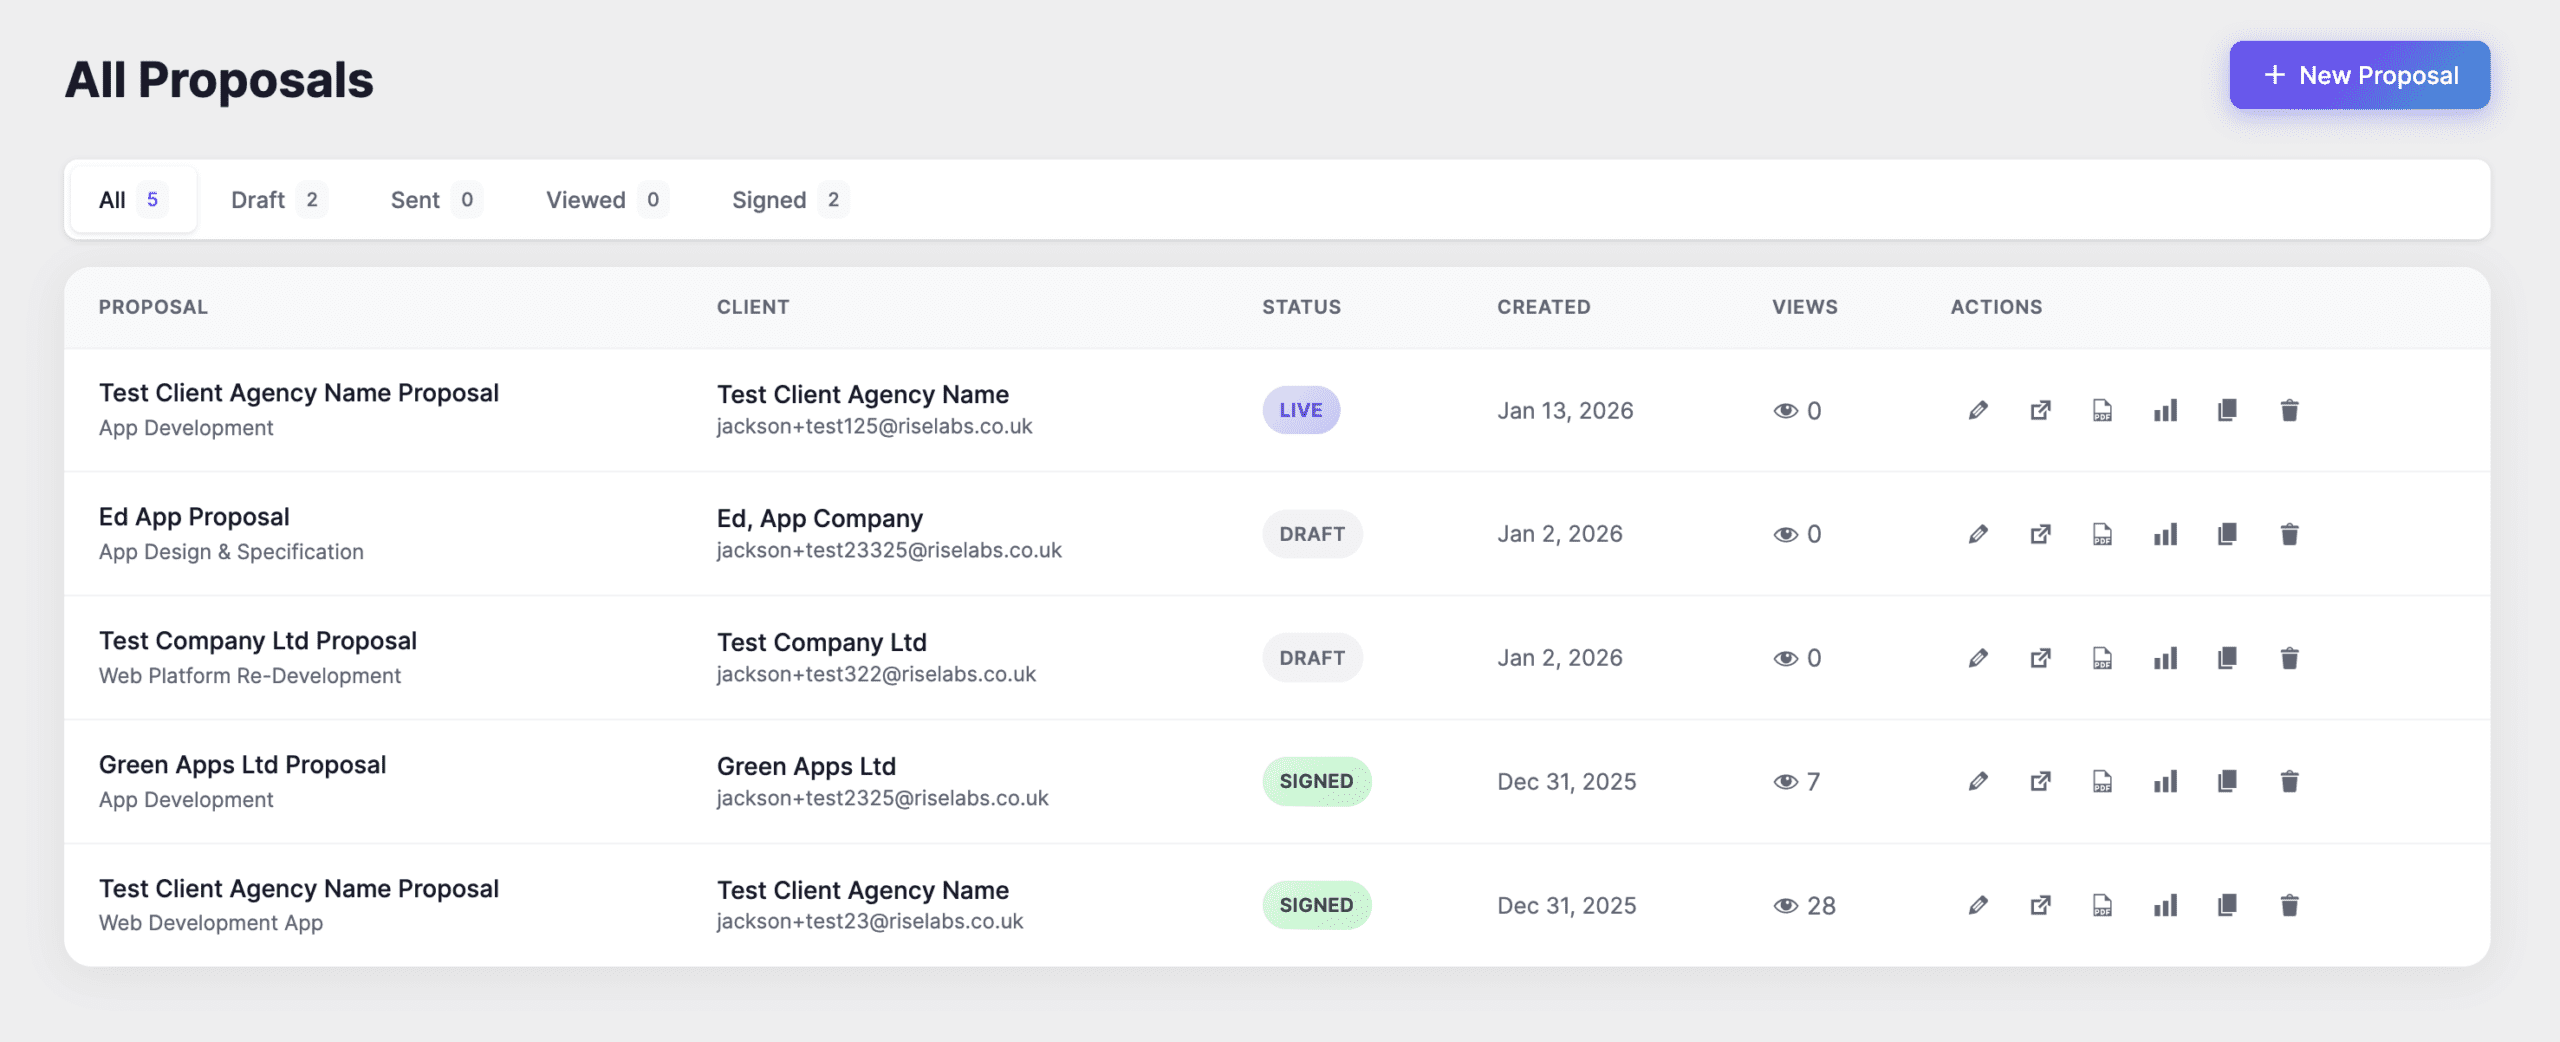This screenshot has width=2560, height=1042.
Task: Open analytics for the proposal with 28 views
Action: point(2165,906)
